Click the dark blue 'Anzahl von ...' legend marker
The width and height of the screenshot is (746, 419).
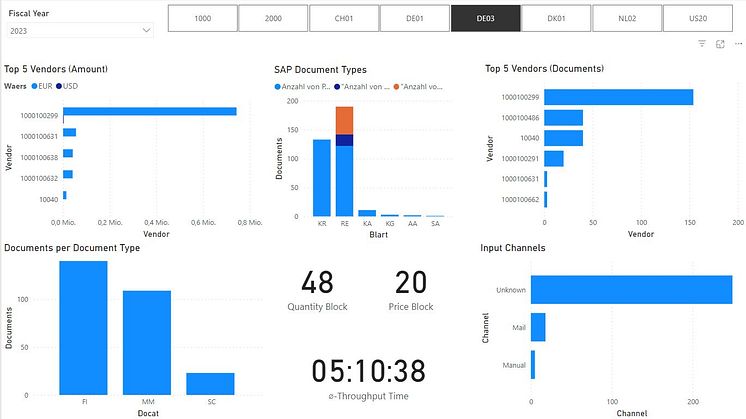coord(337,87)
